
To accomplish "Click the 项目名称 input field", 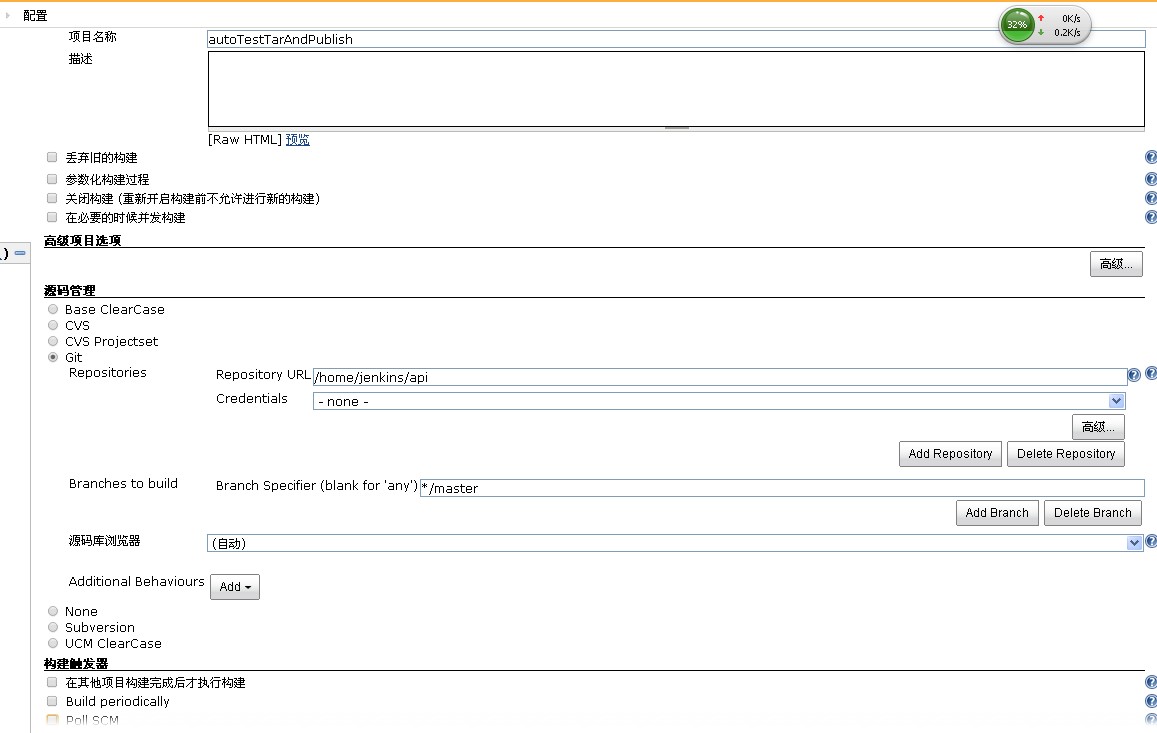I will pos(676,39).
